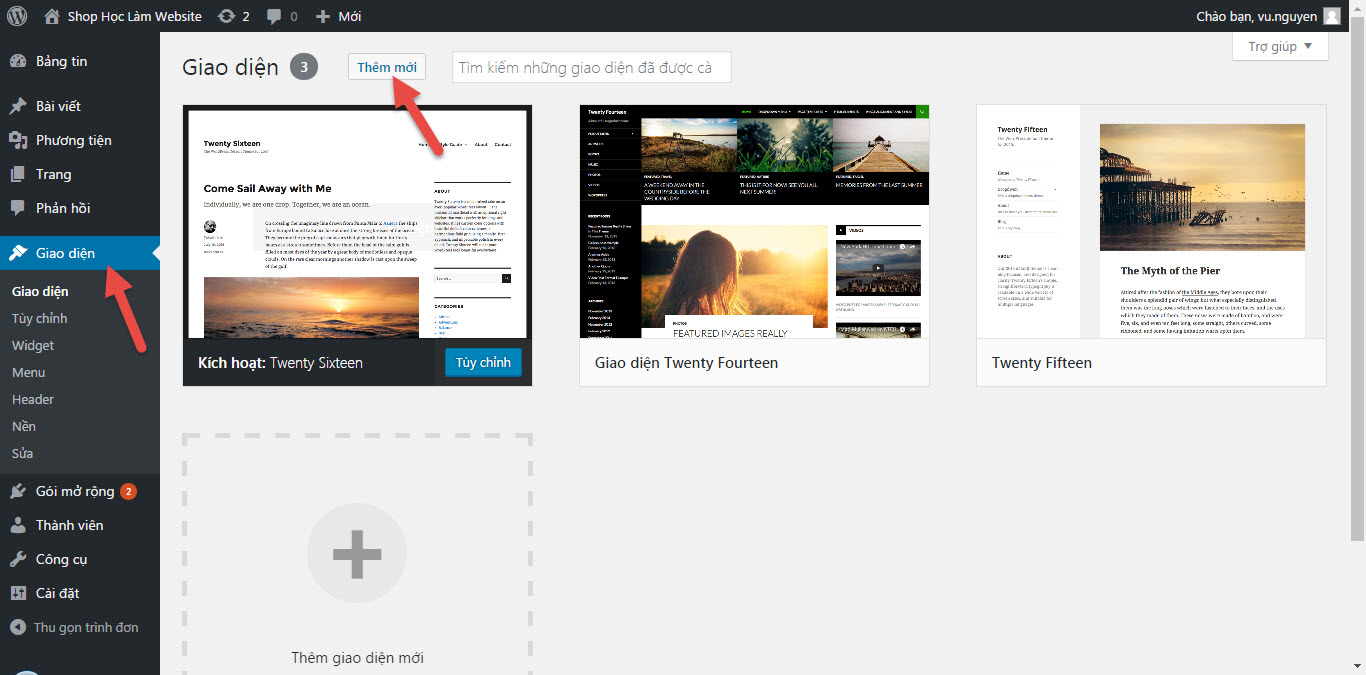This screenshot has width=1366, height=675.
Task: Open updates via the refresh icon showing 2
Action: click(x=232, y=16)
